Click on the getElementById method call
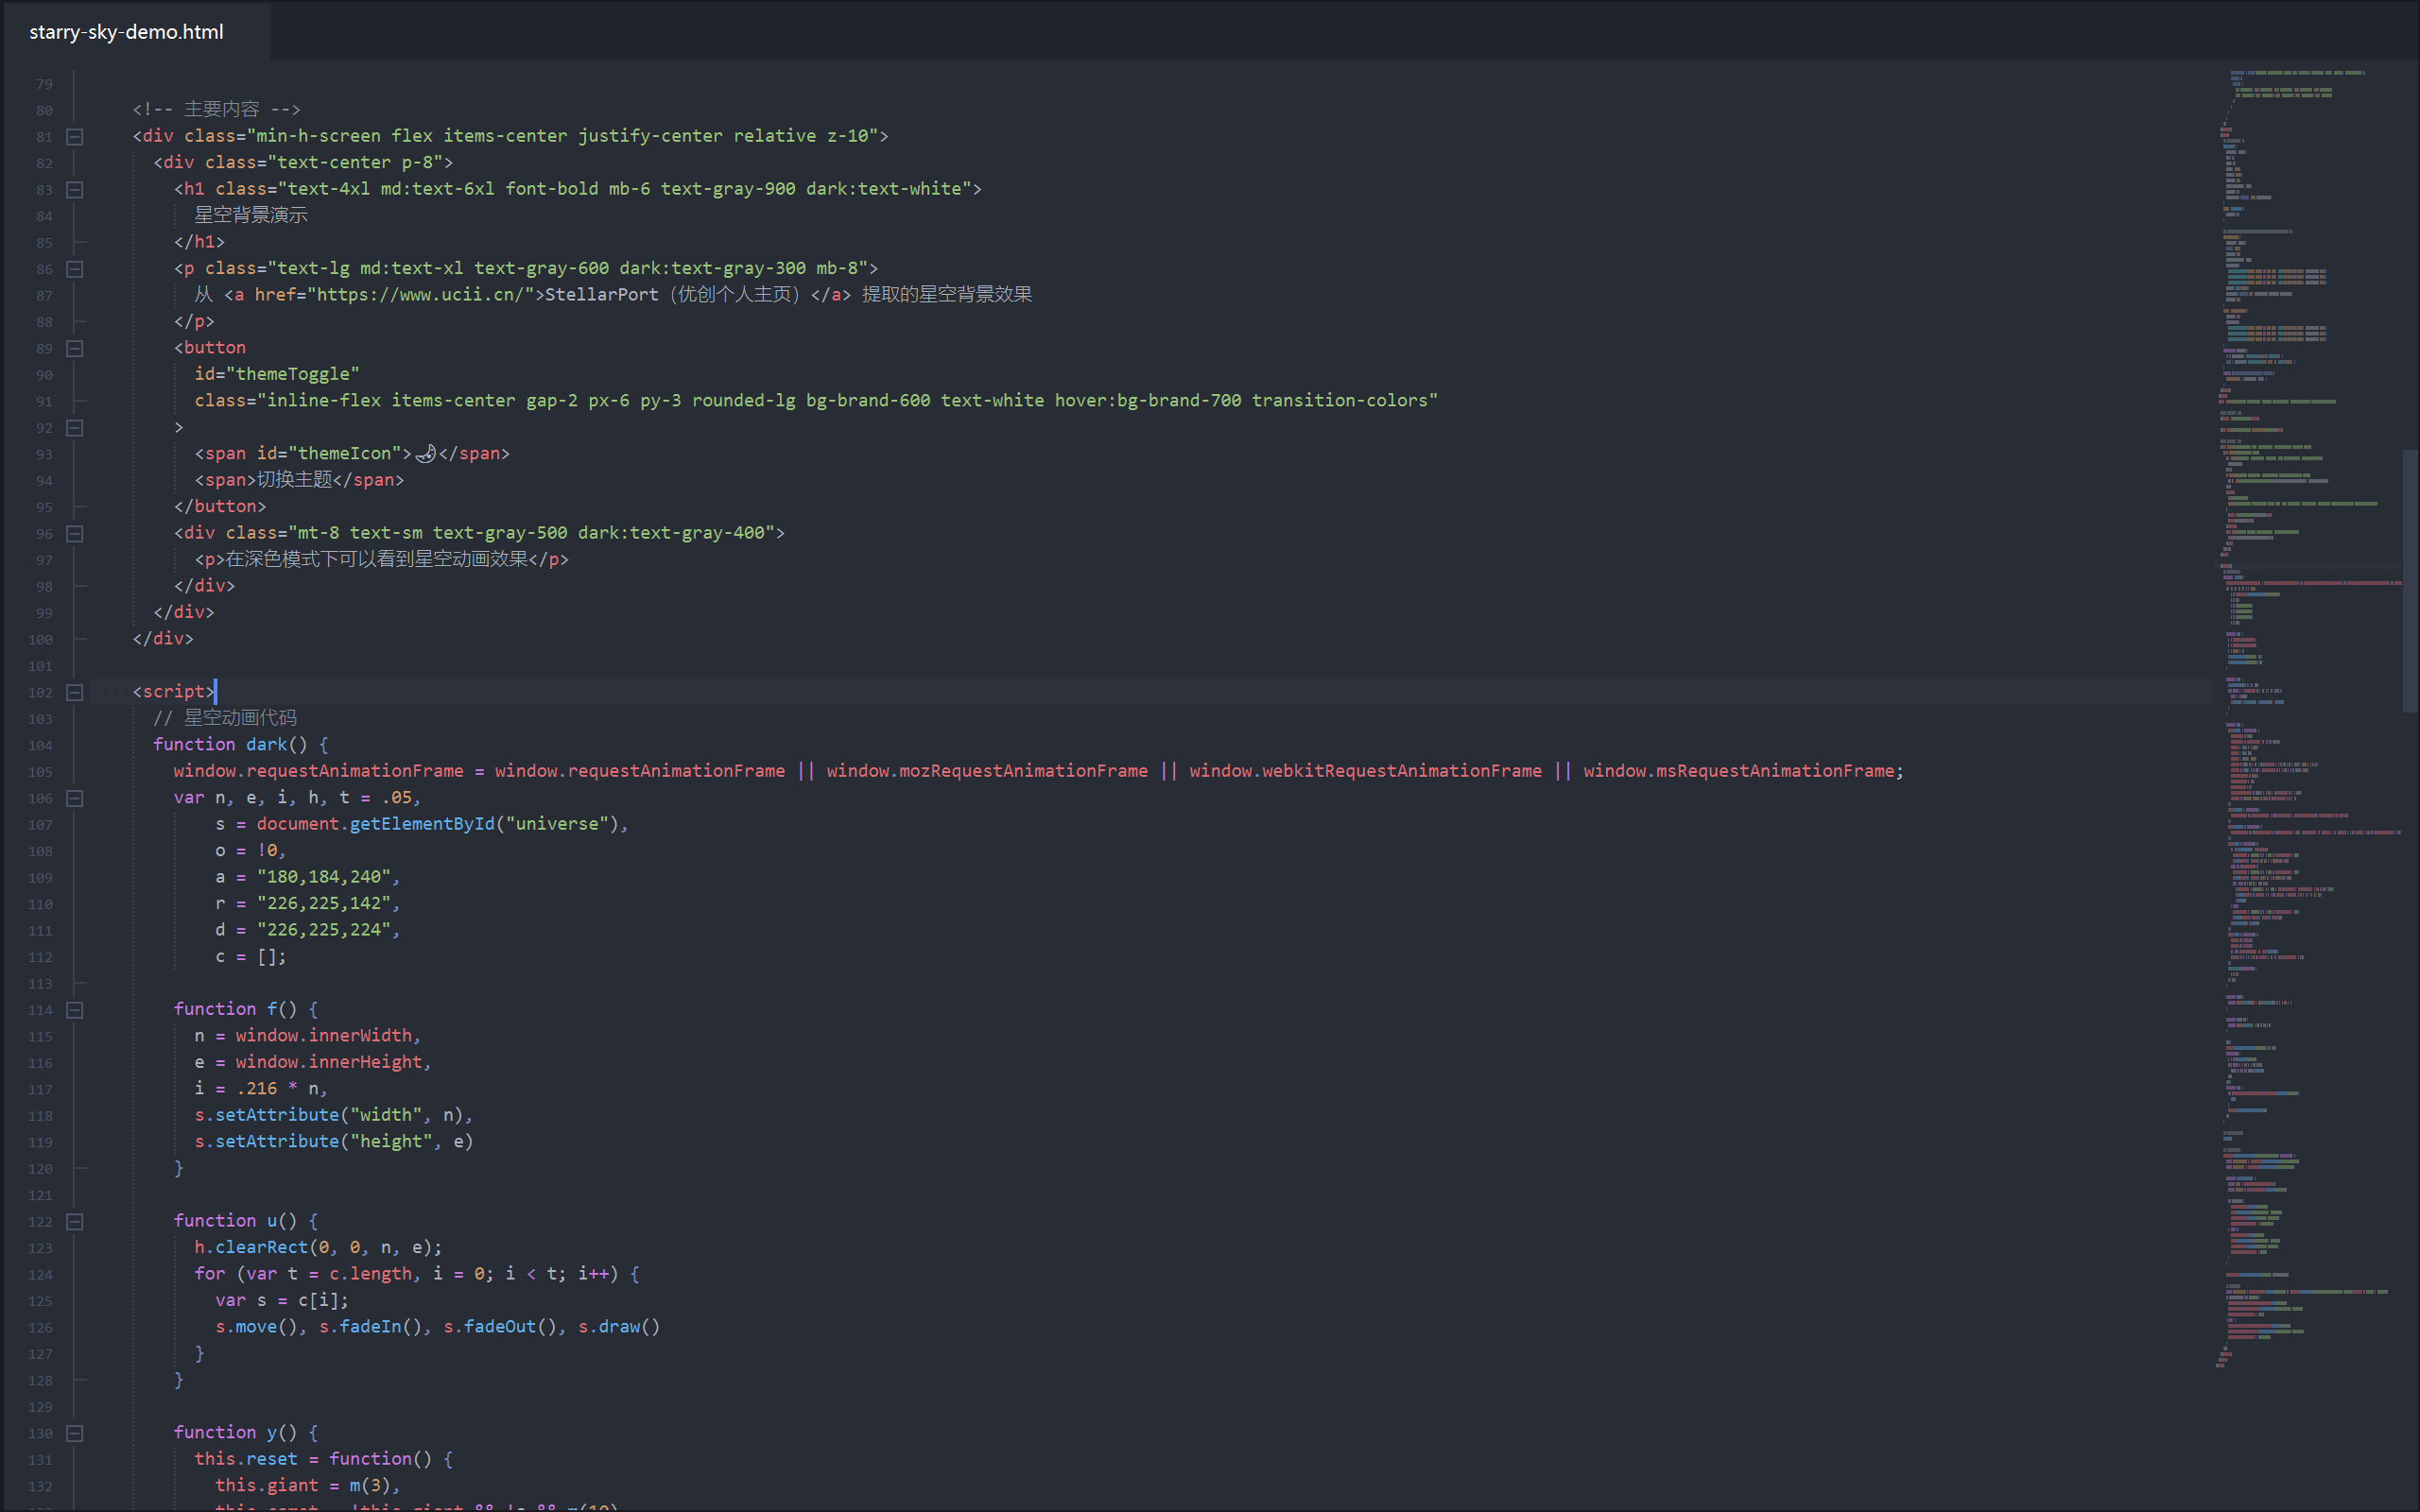Image resolution: width=2420 pixels, height=1512 pixels. 421,824
